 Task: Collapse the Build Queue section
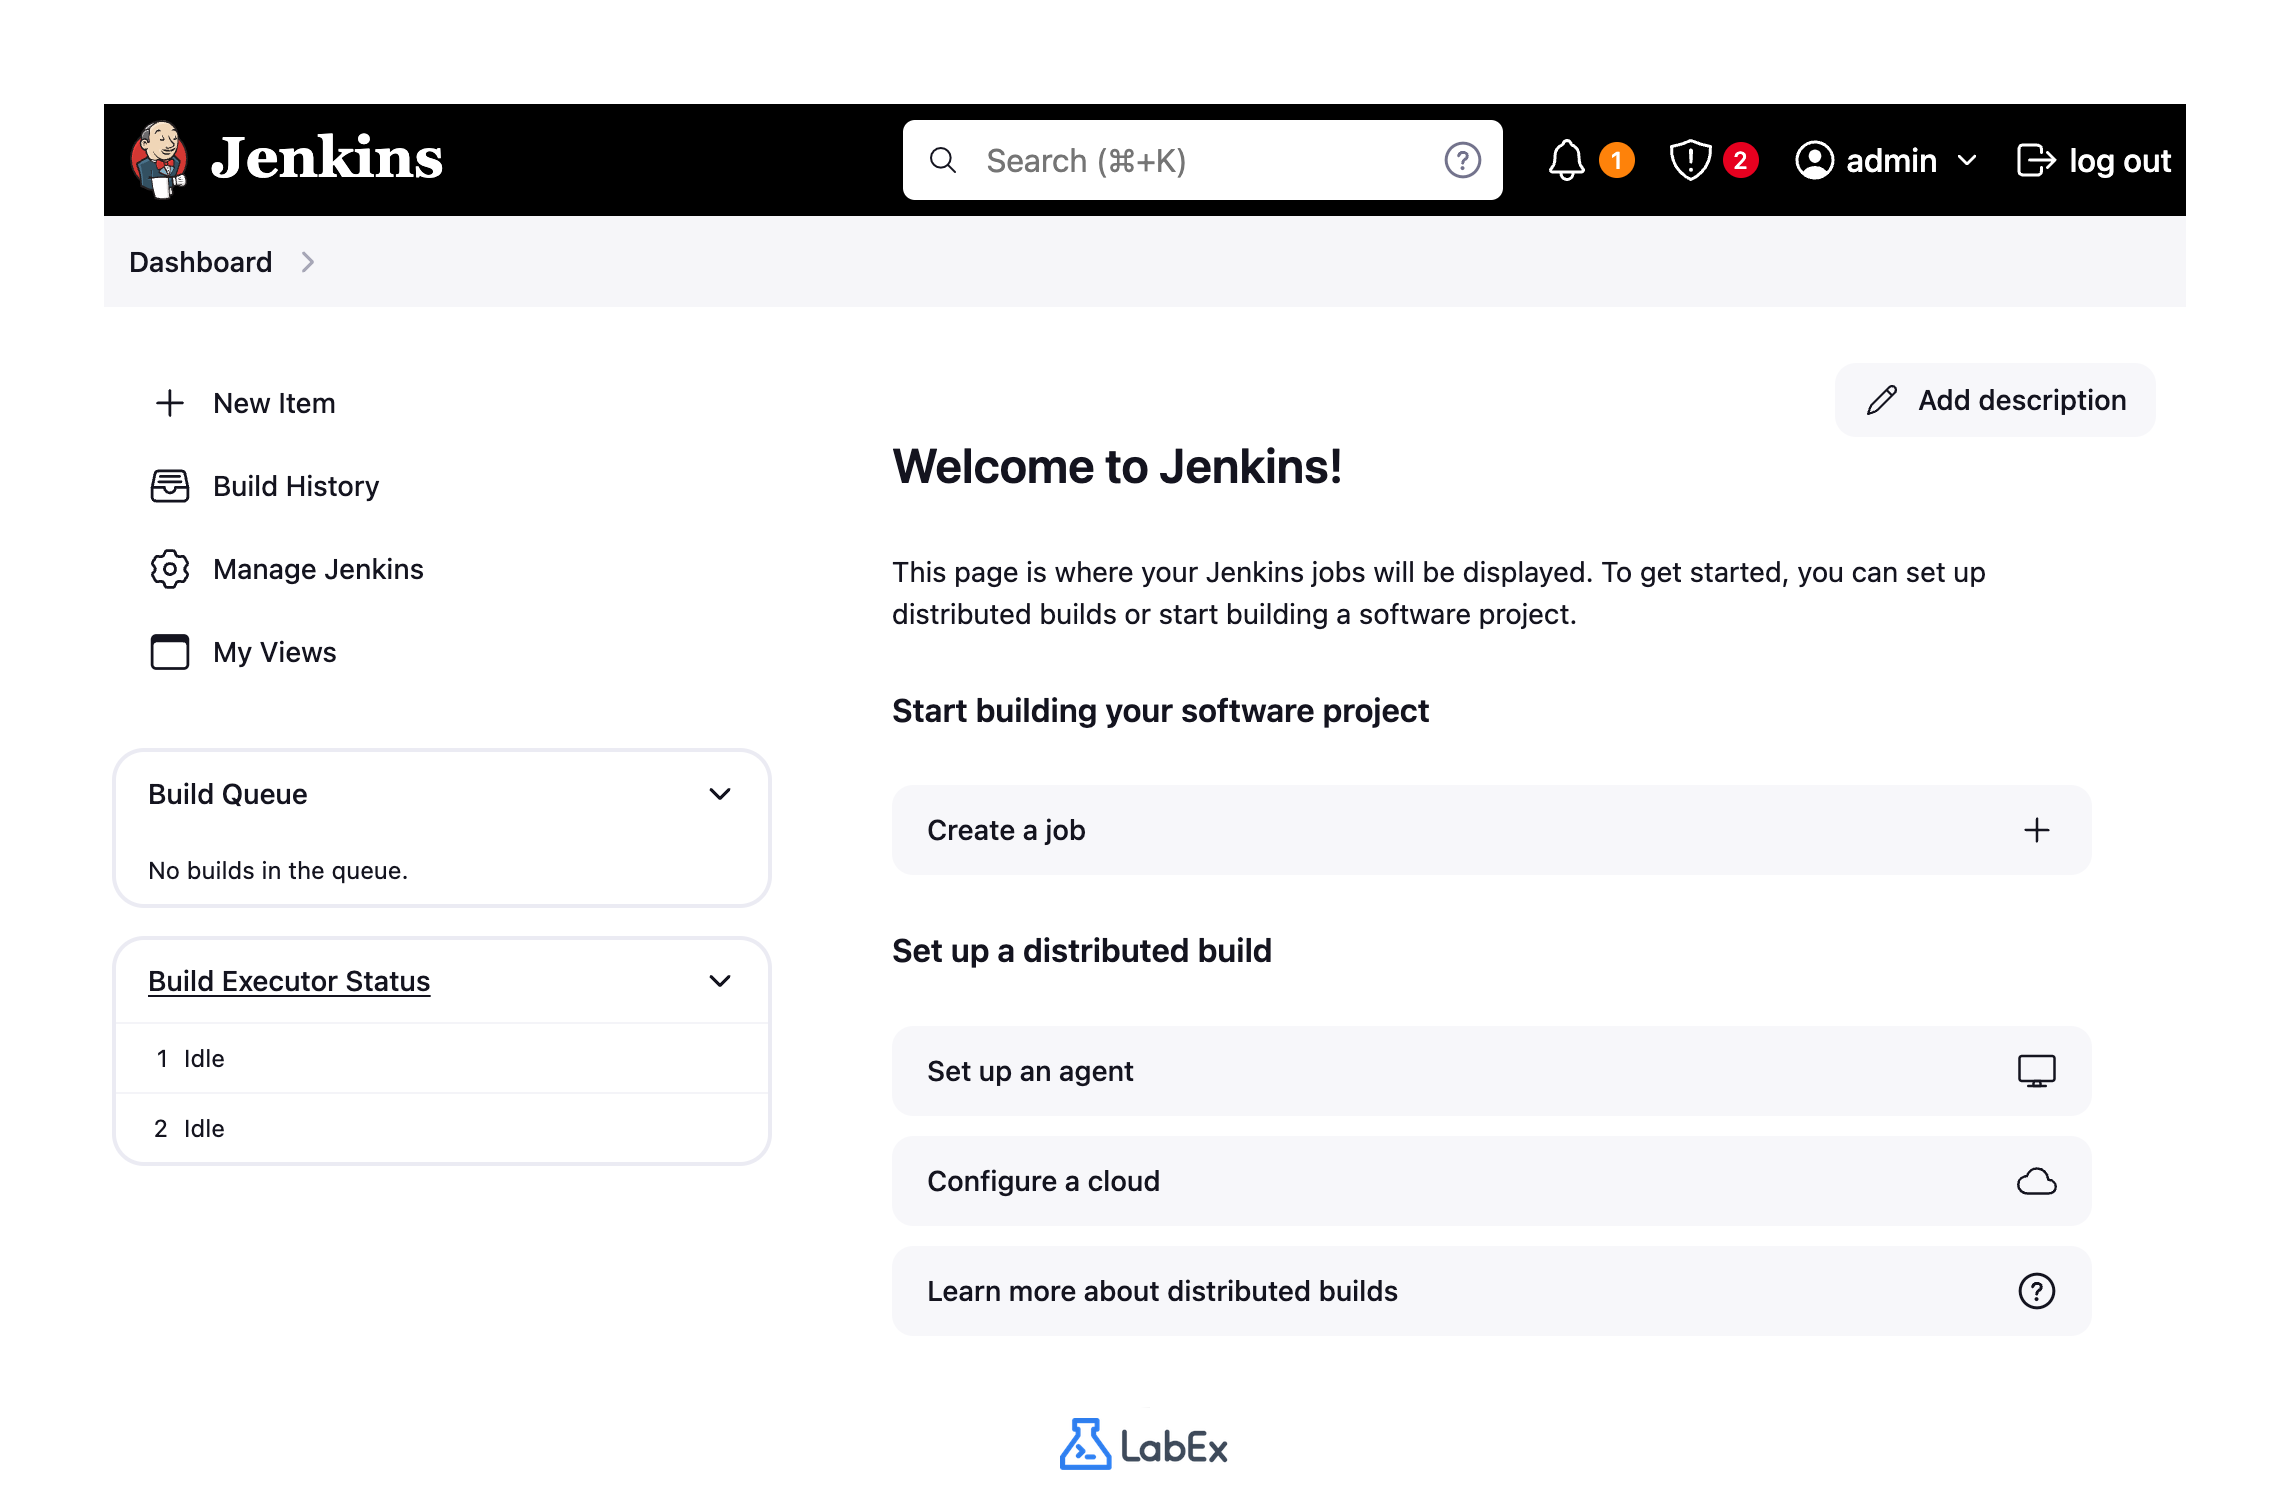tap(719, 793)
